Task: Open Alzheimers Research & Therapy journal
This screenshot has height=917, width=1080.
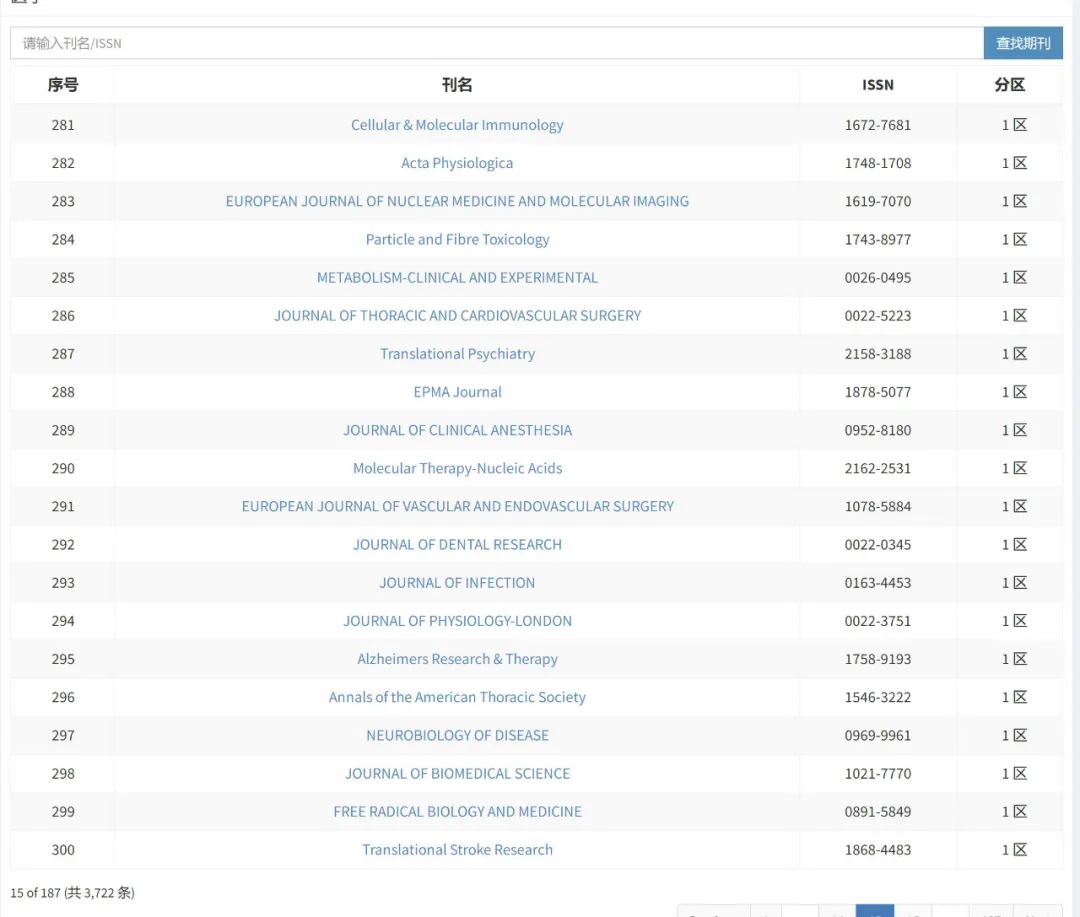Action: [457, 659]
